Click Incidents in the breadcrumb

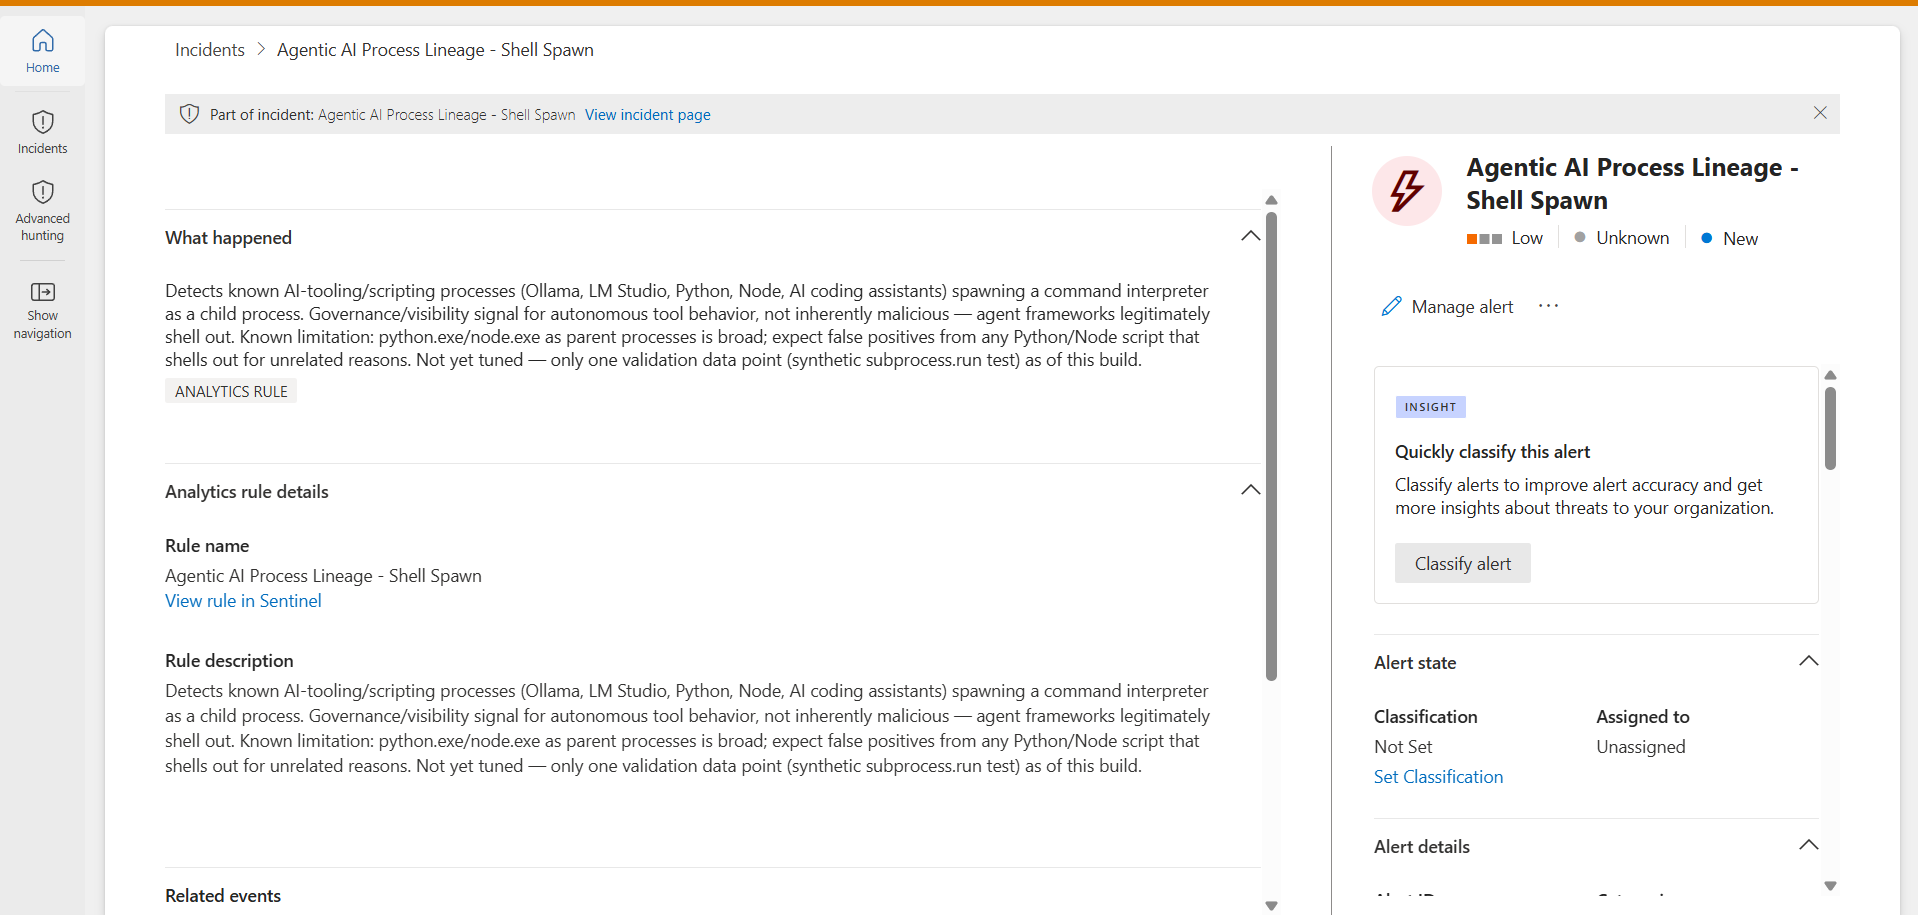click(210, 50)
